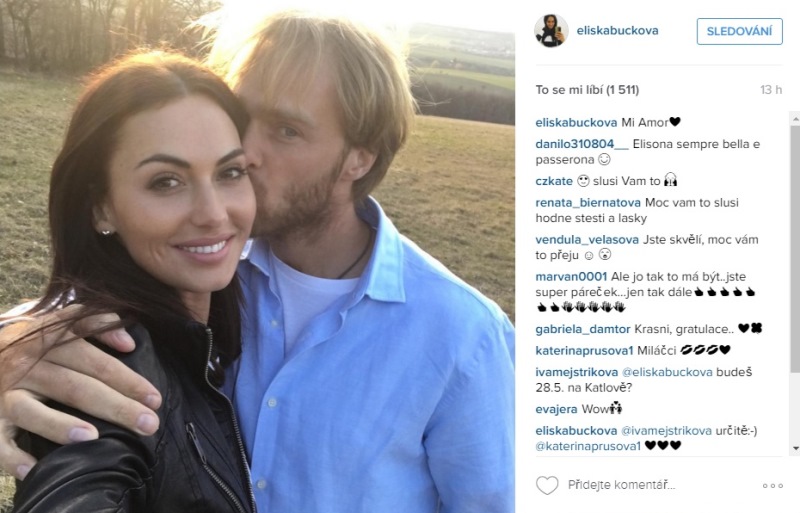Viewport: 800px width, 513px height.
Task: Open danilo310804__ commenter profile
Action: (582, 144)
